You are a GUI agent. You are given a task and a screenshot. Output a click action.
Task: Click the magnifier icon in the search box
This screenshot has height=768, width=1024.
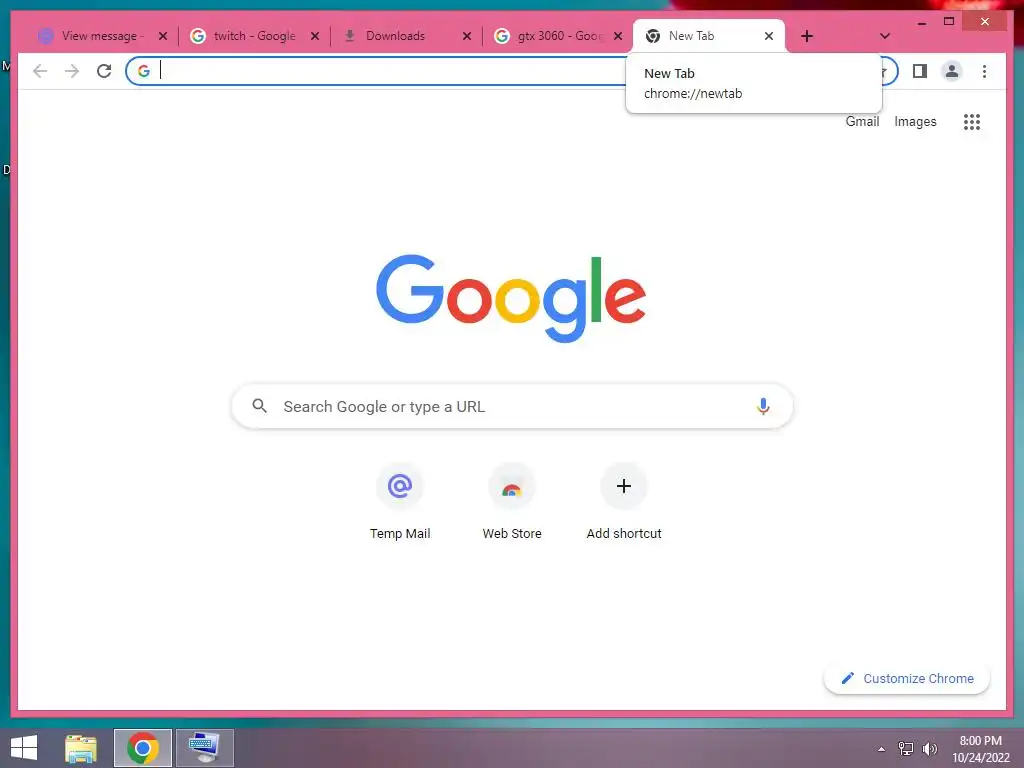click(259, 406)
